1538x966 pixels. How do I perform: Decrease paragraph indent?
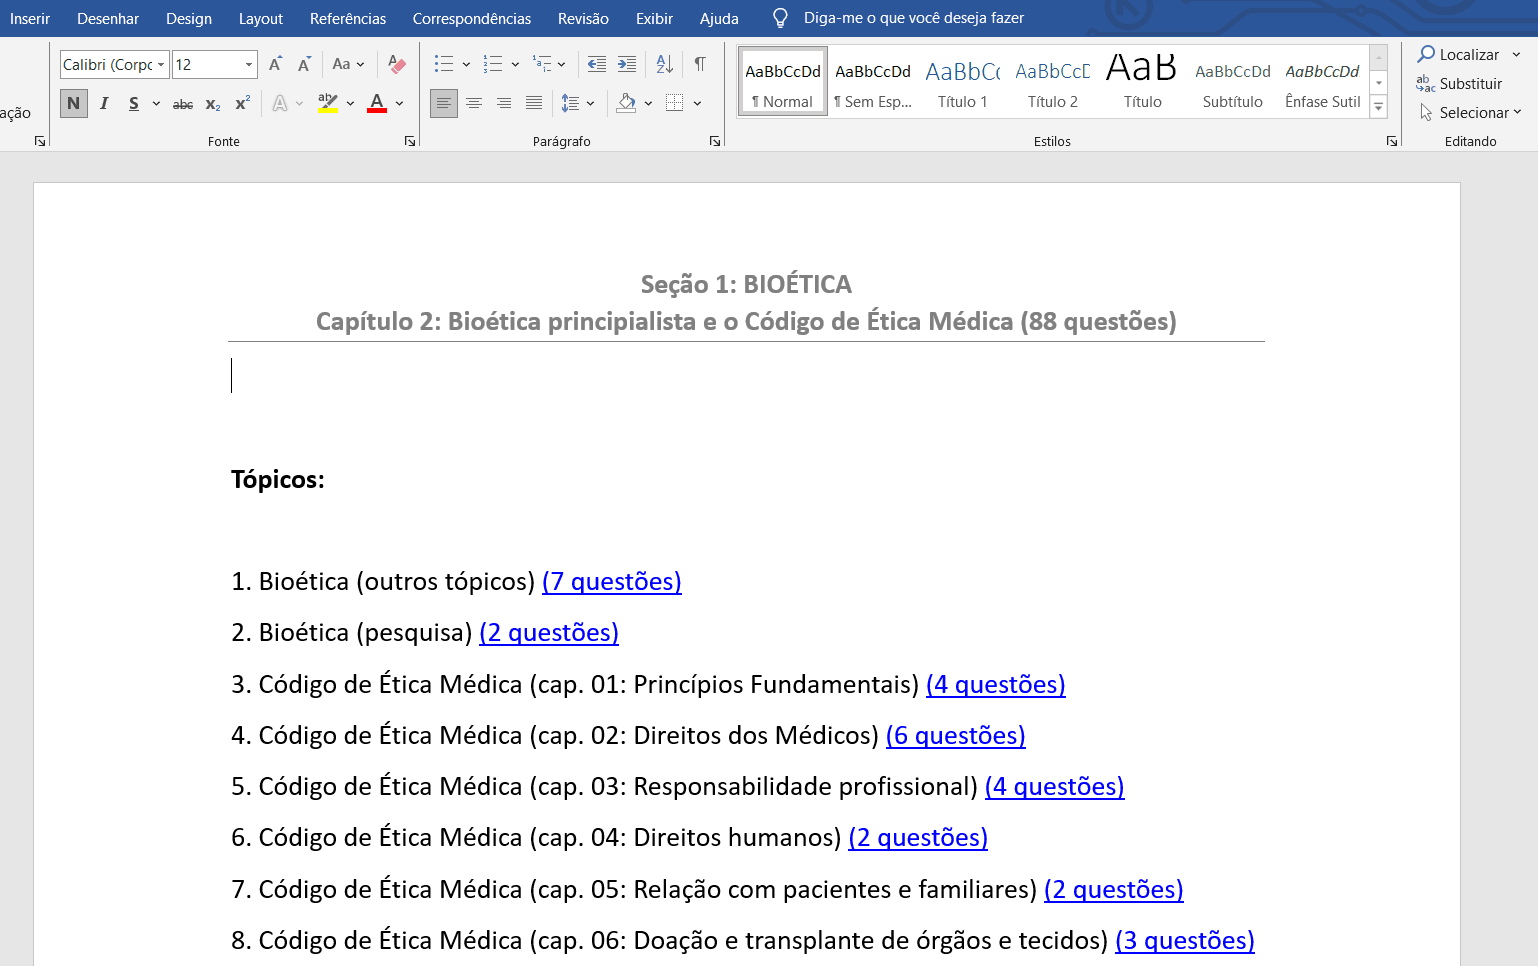(x=597, y=64)
